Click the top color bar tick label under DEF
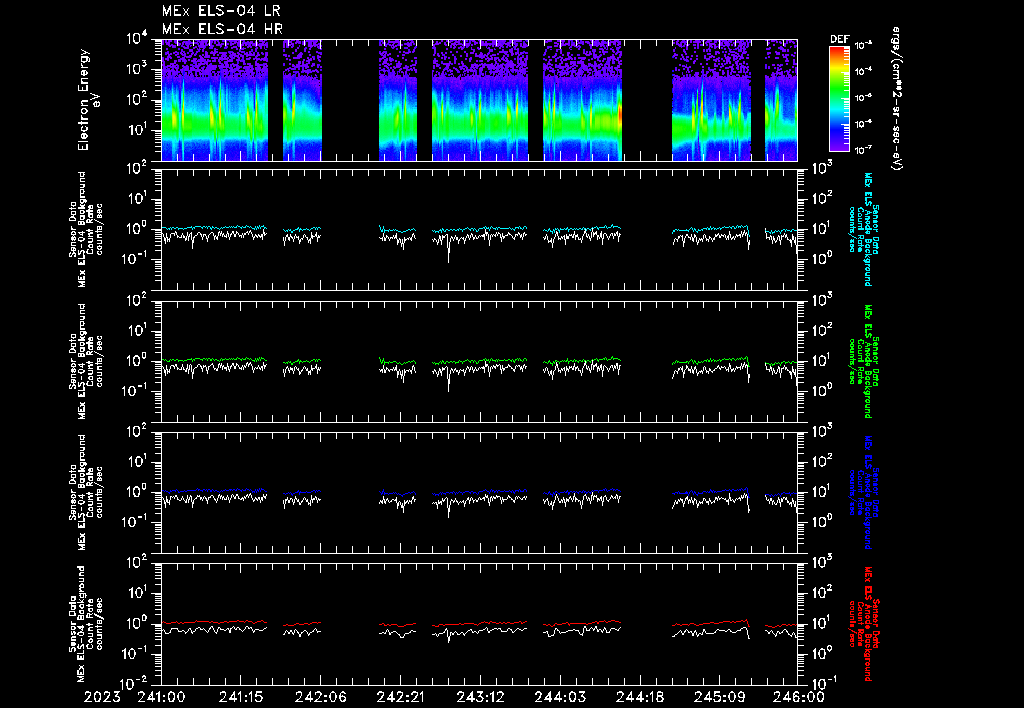The height and width of the screenshot is (708, 1024). coord(863,46)
